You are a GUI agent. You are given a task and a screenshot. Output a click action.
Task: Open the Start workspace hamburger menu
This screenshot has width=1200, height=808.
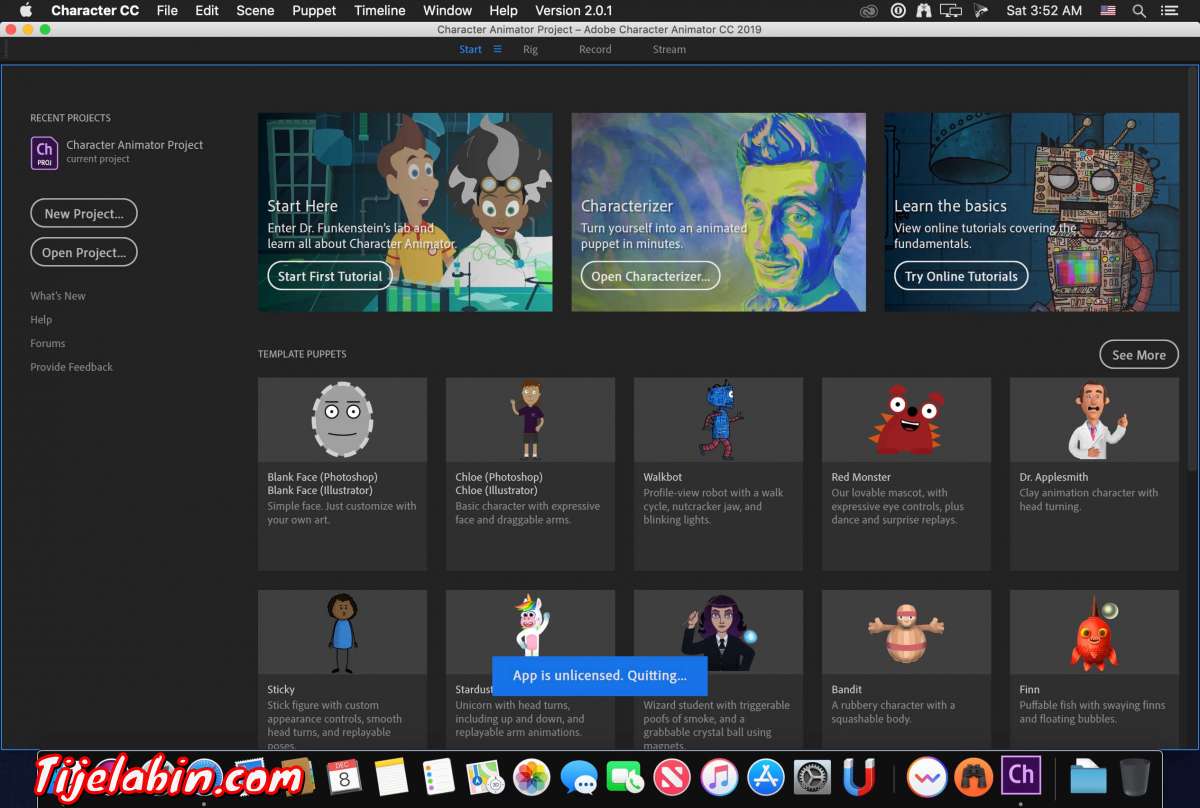(x=497, y=49)
